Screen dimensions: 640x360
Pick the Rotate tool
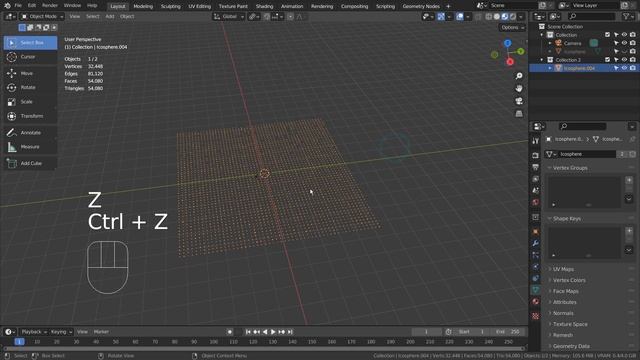31,87
